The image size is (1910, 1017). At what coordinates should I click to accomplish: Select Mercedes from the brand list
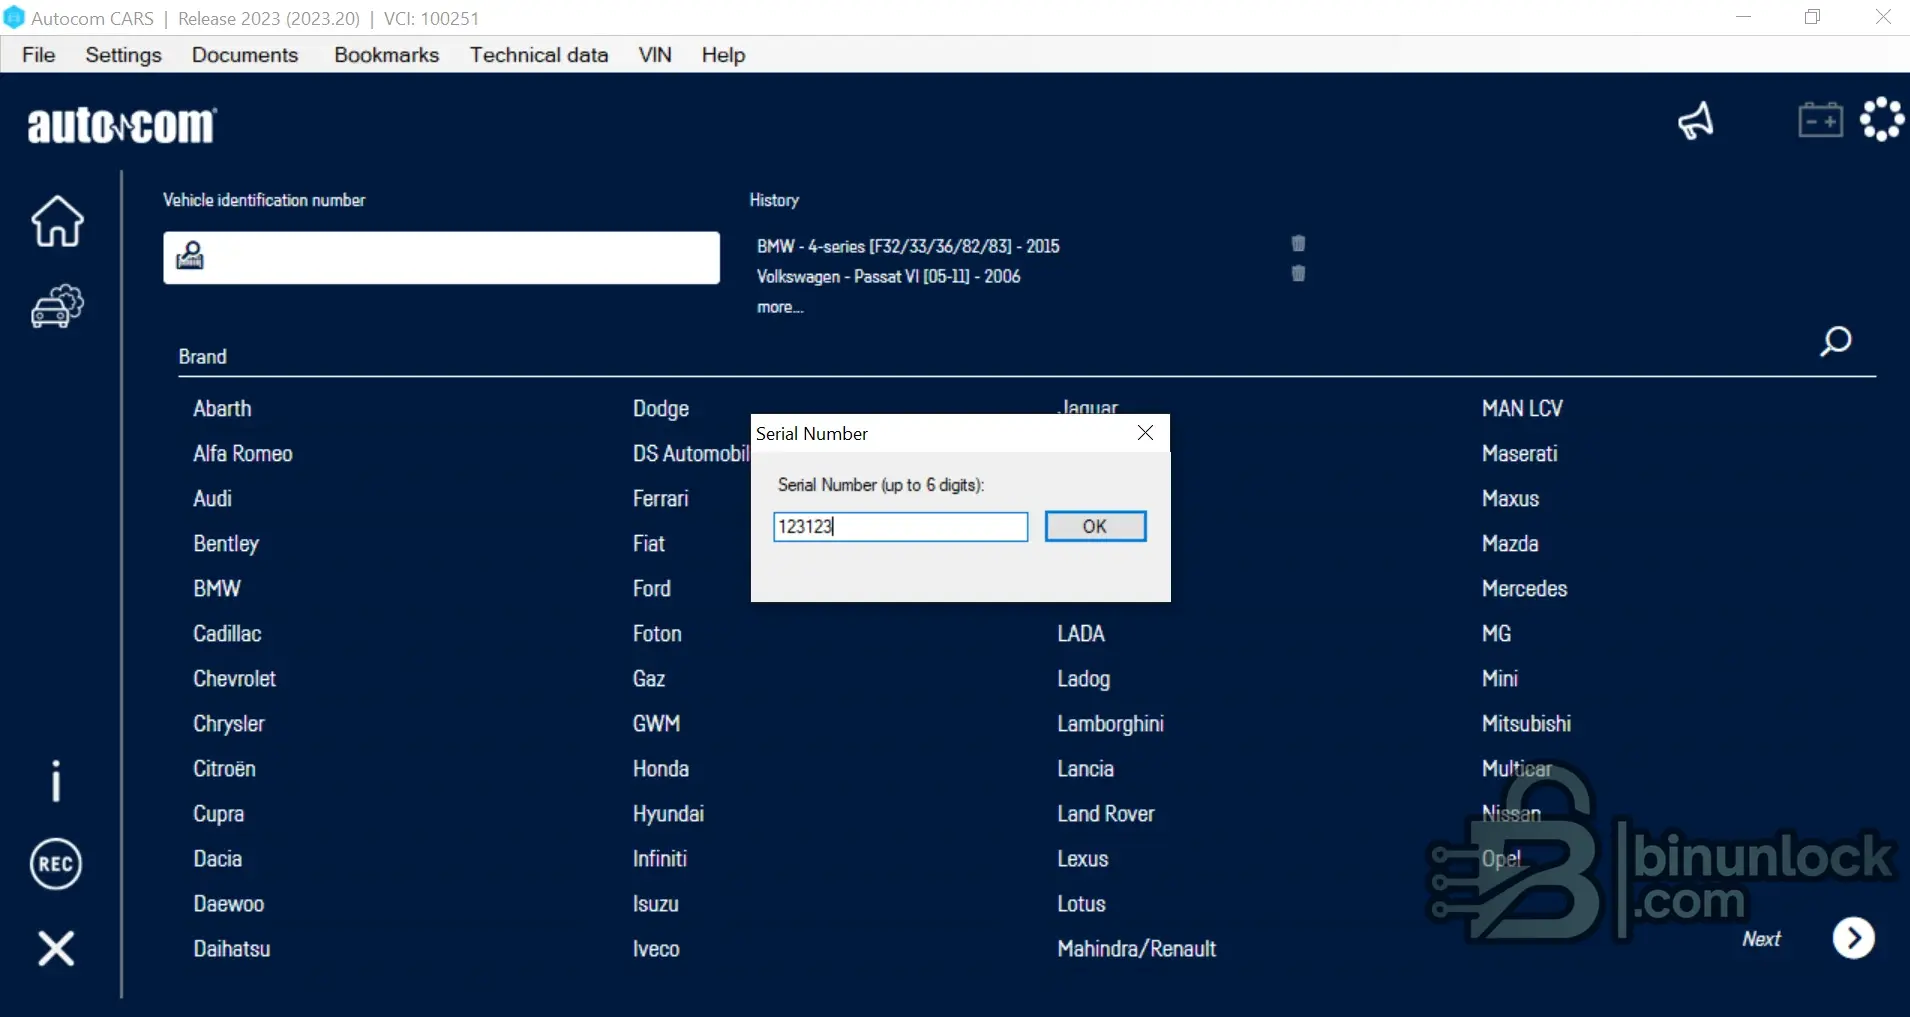[1524, 589]
